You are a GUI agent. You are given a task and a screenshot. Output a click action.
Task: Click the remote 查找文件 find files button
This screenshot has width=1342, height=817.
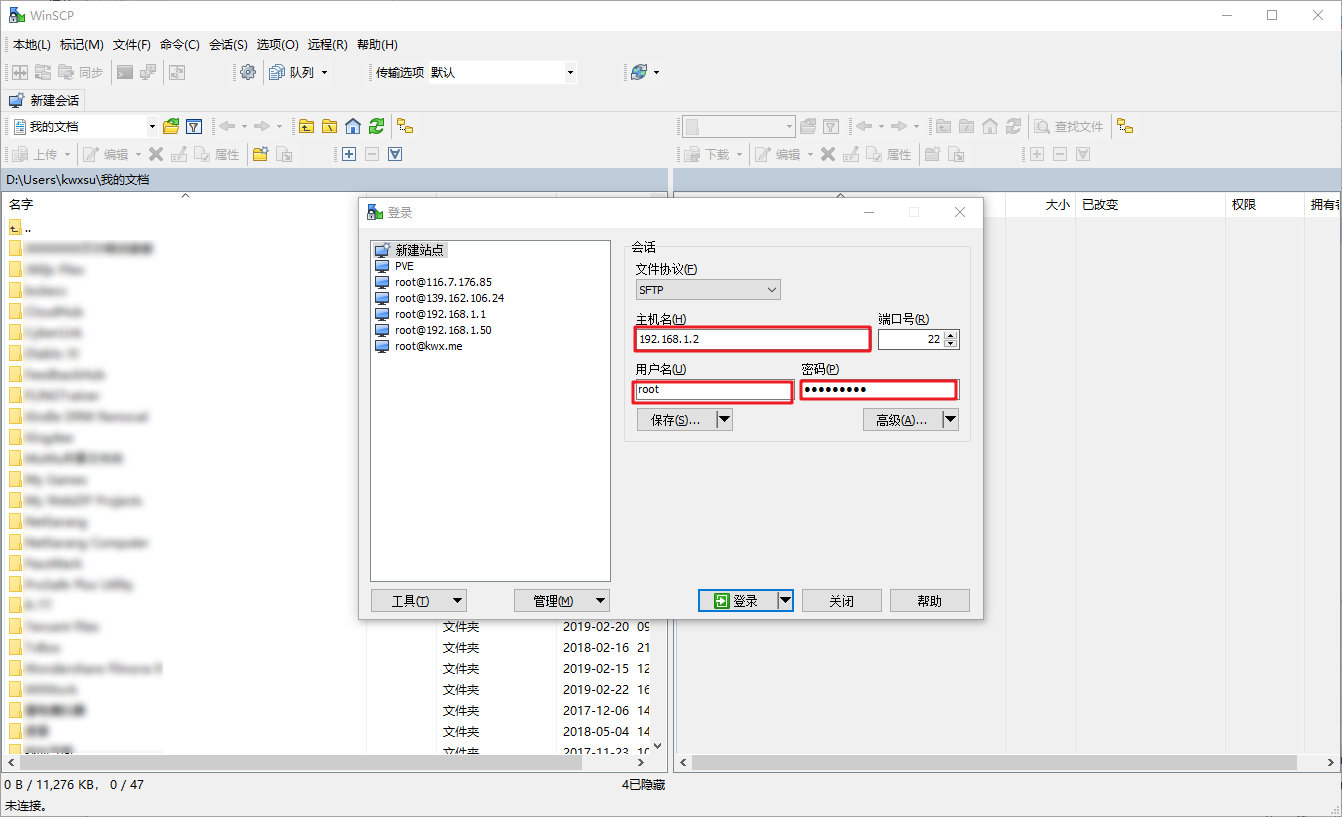[x=1069, y=126]
